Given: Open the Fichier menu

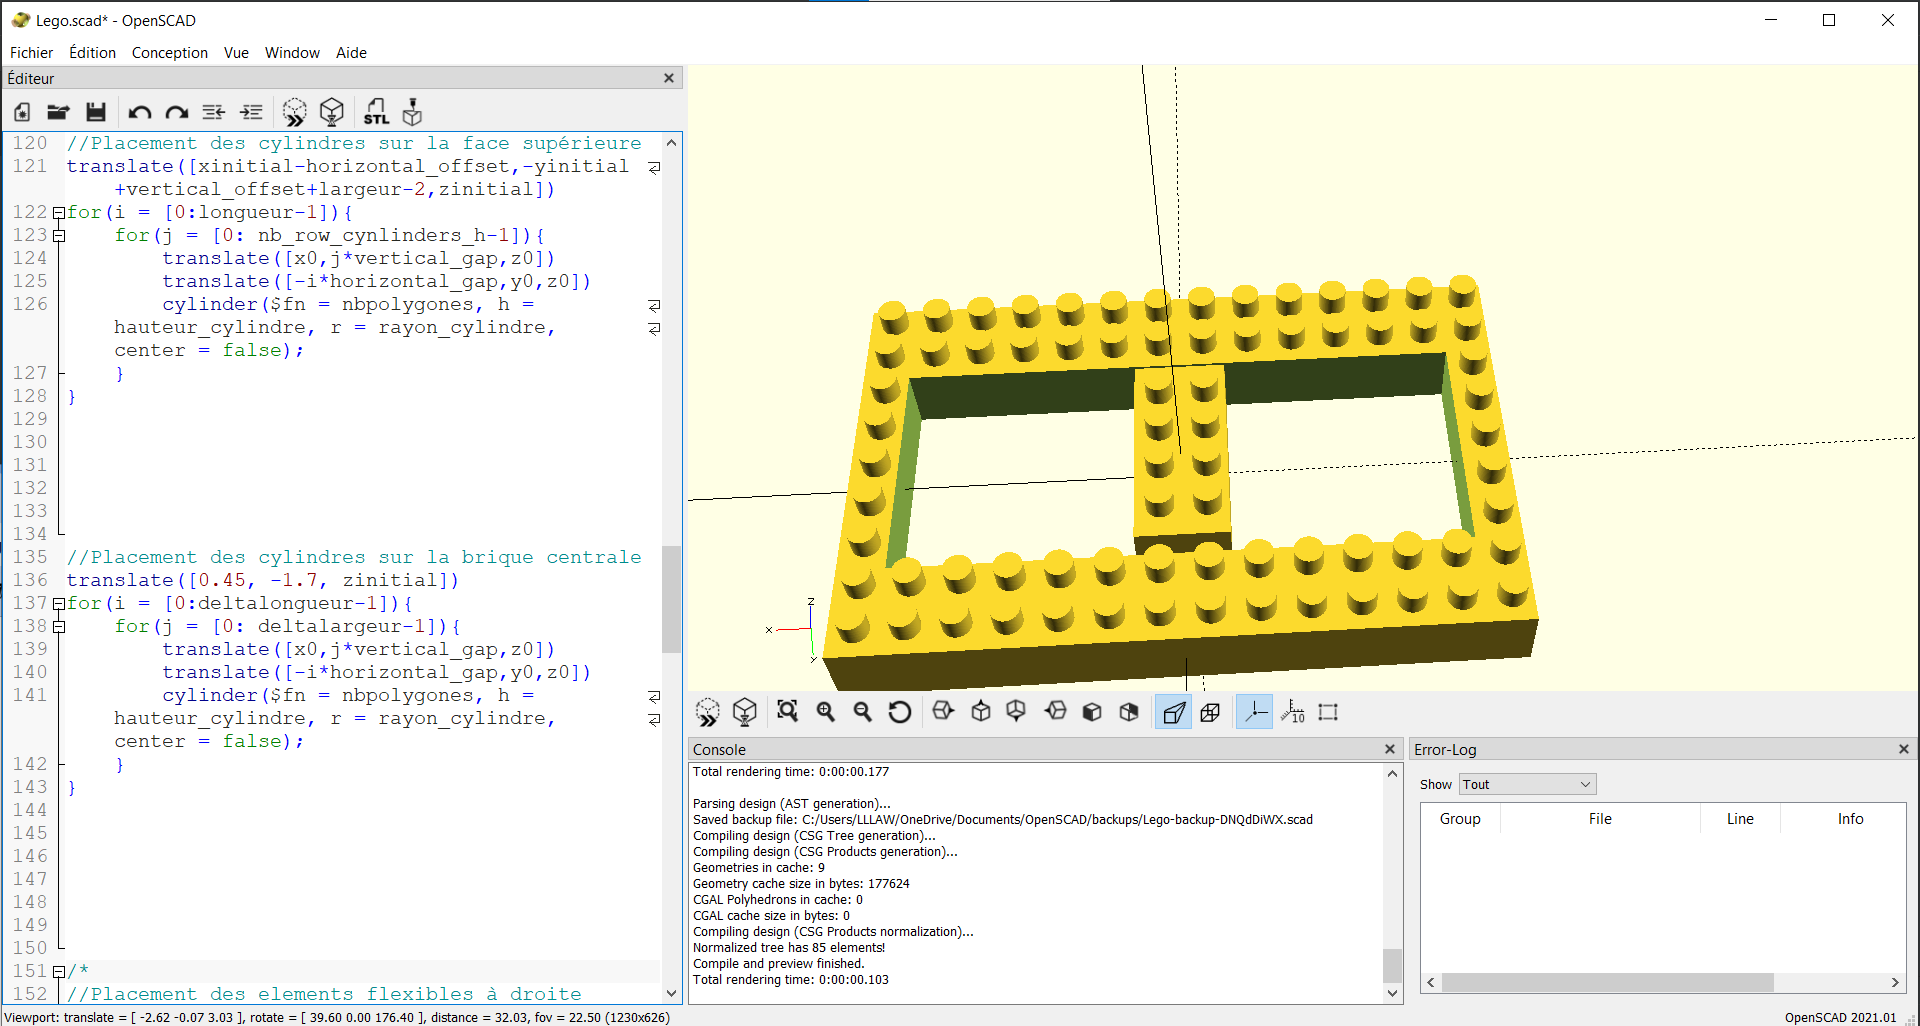Looking at the screenshot, I should 31,53.
